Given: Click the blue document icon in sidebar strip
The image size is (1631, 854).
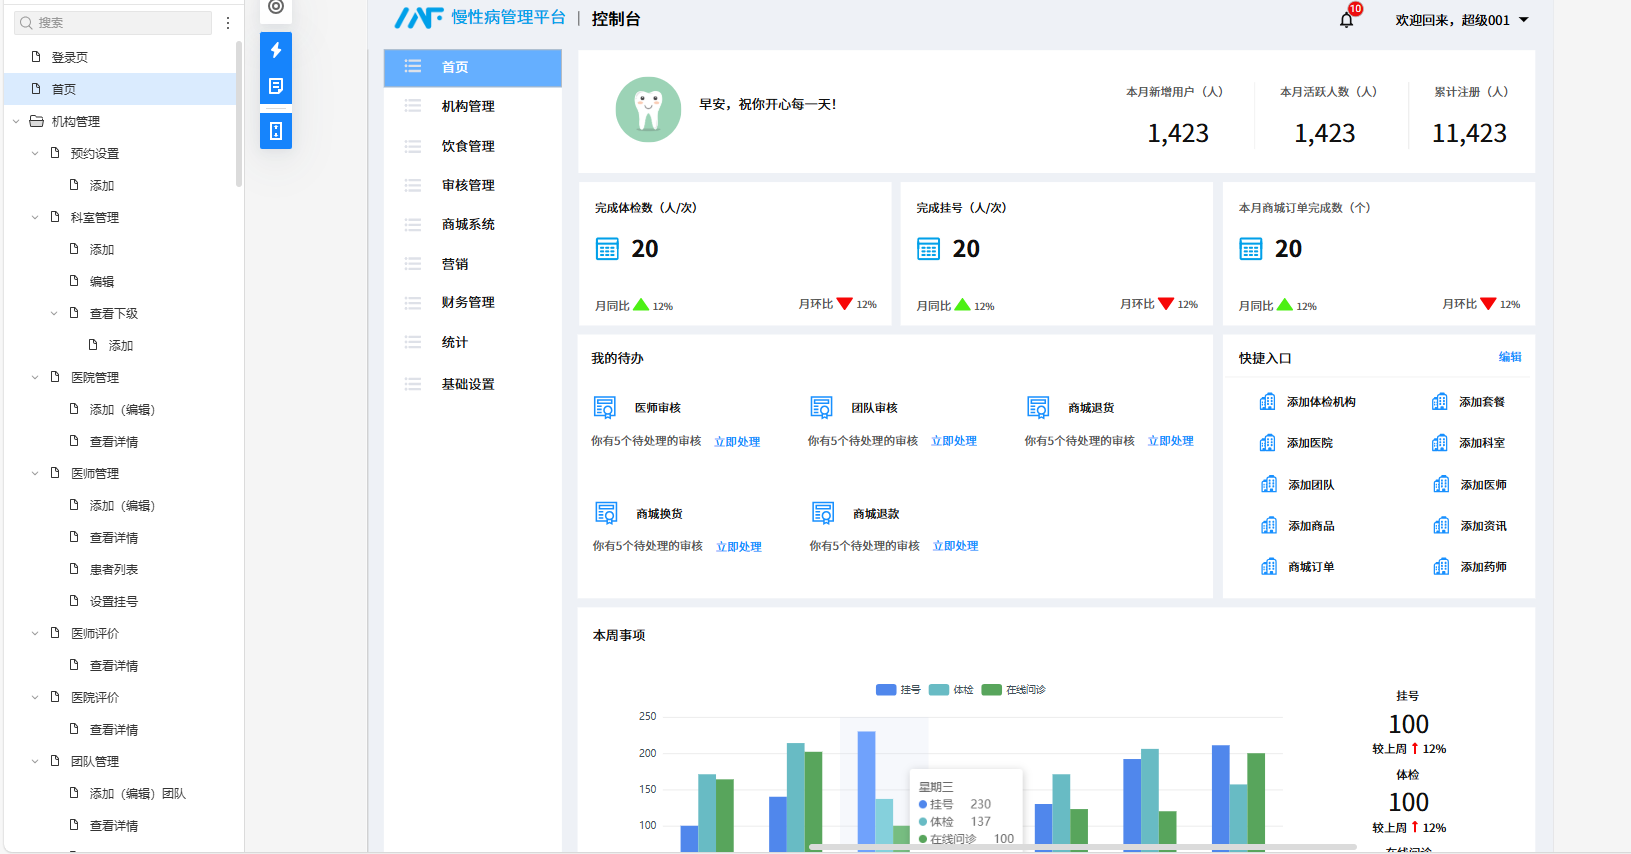Looking at the screenshot, I should (x=276, y=86).
